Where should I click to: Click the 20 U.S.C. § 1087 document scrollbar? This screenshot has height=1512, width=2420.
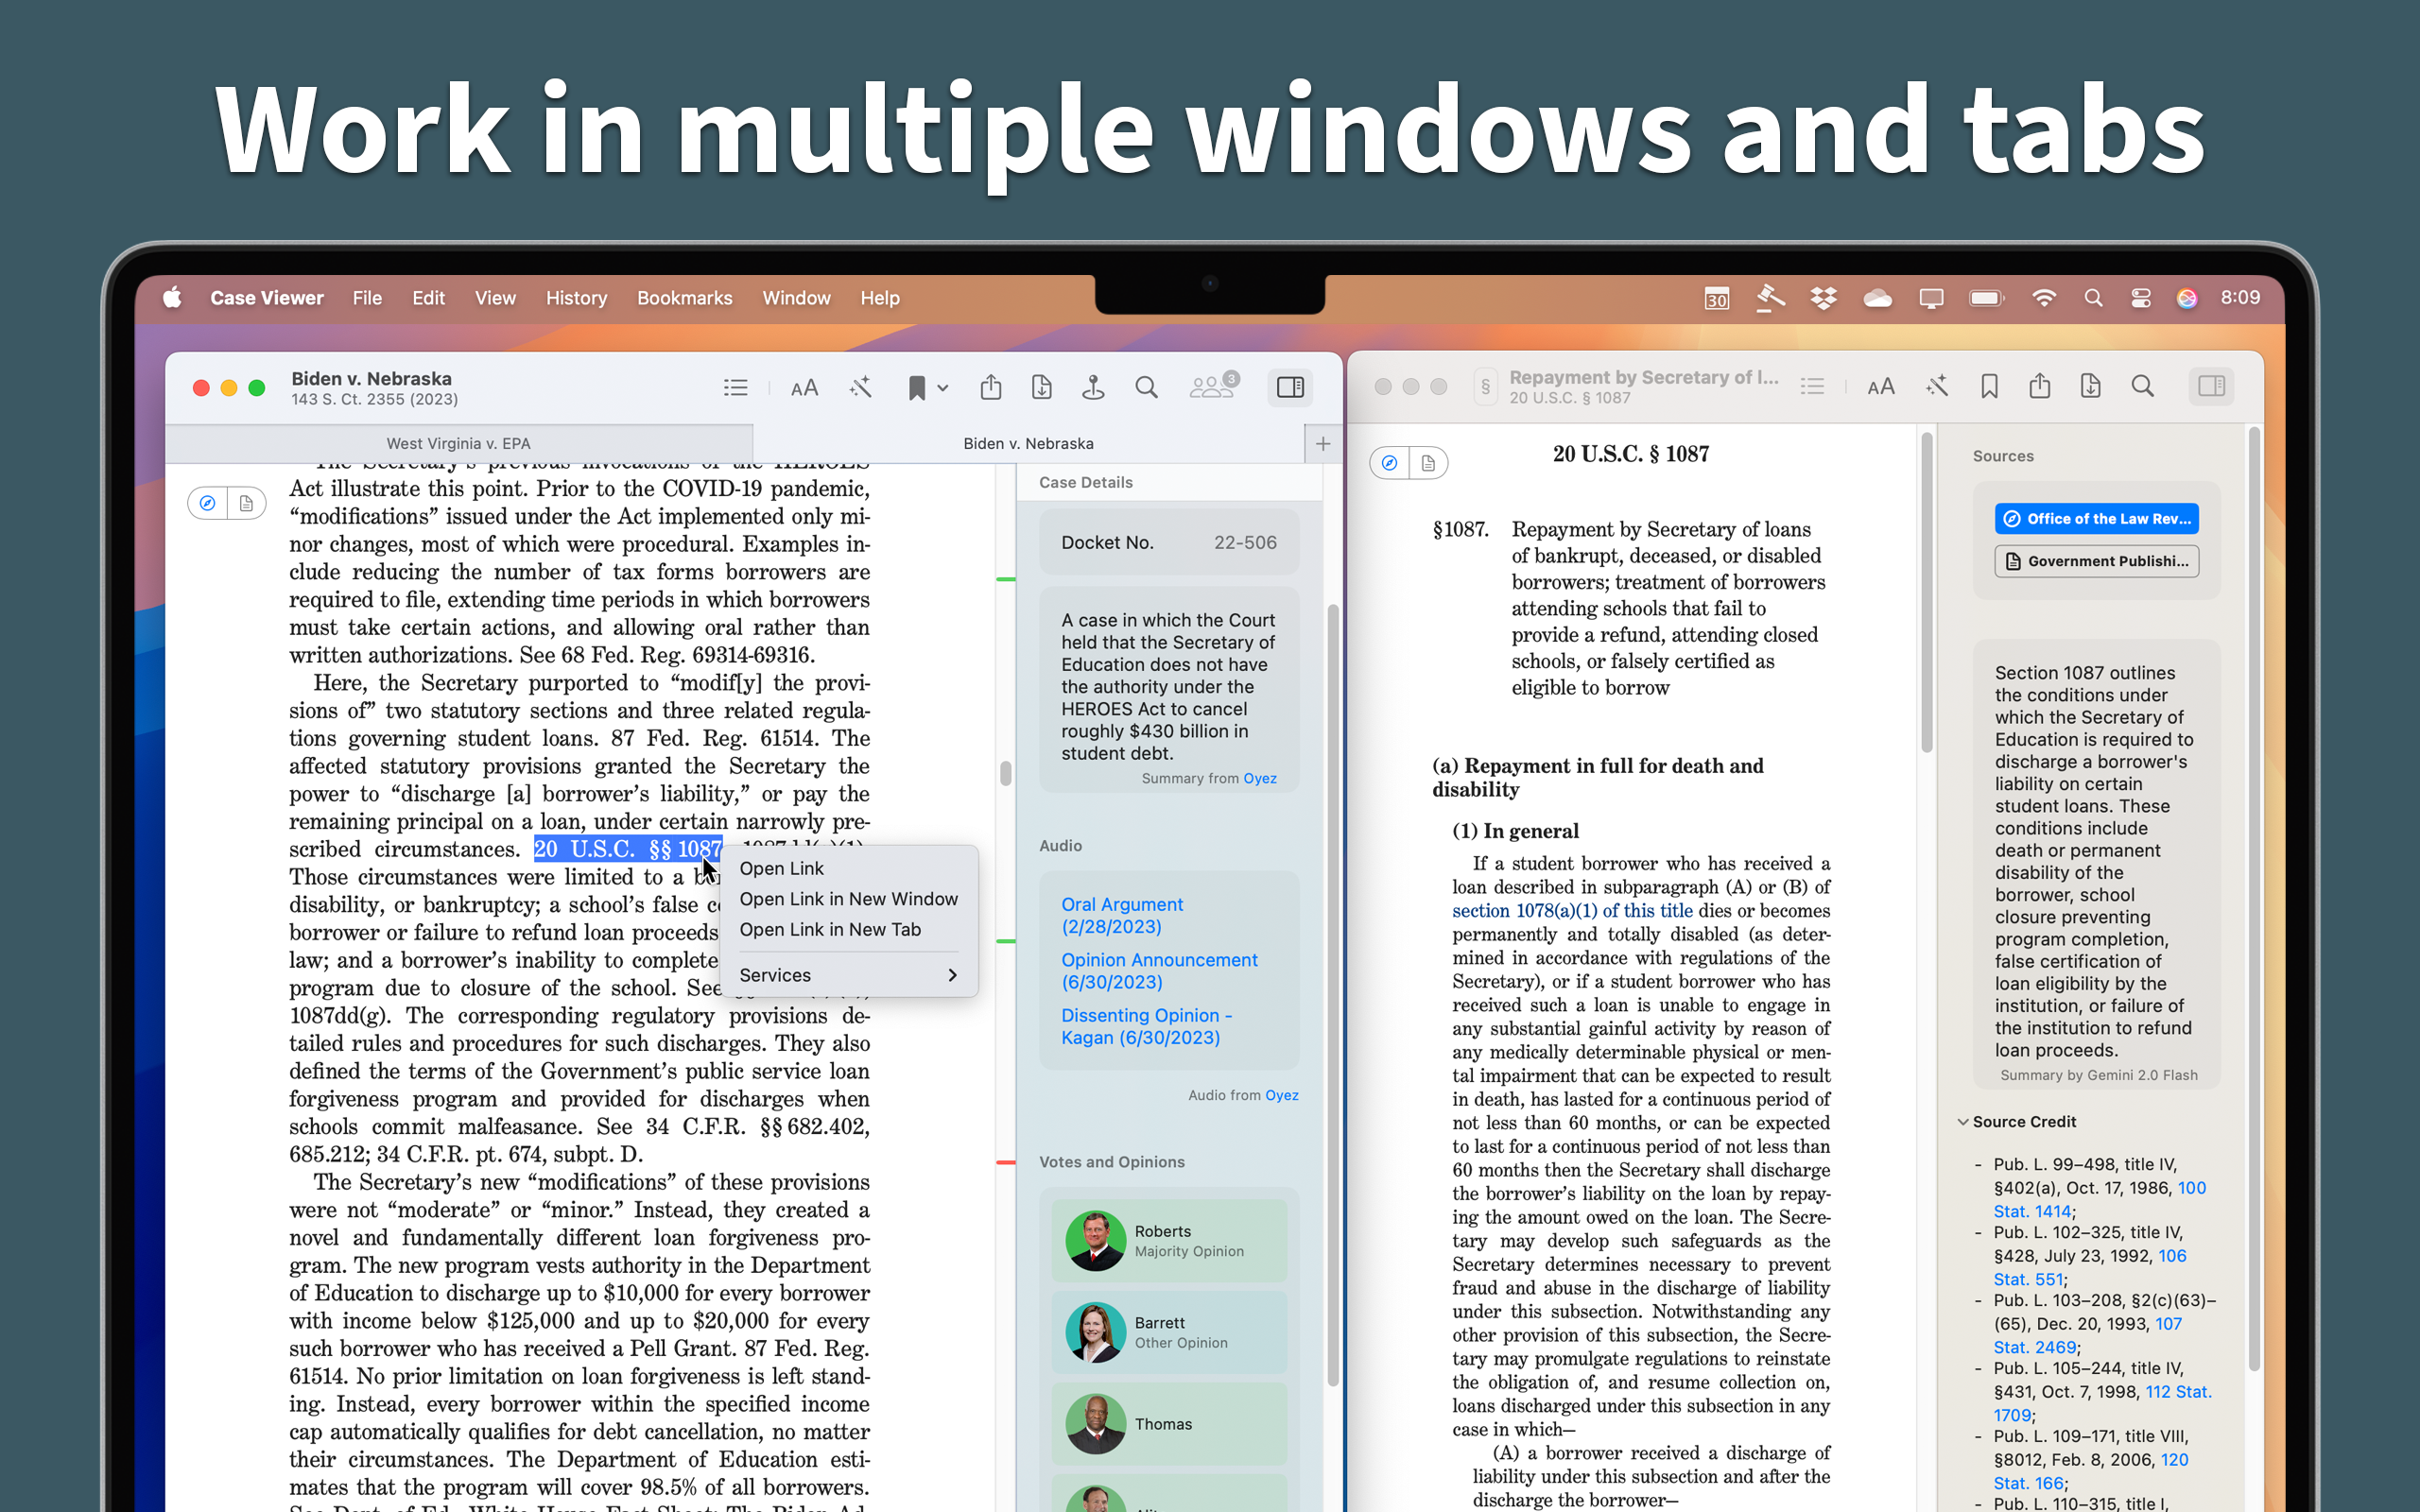coord(1926,593)
